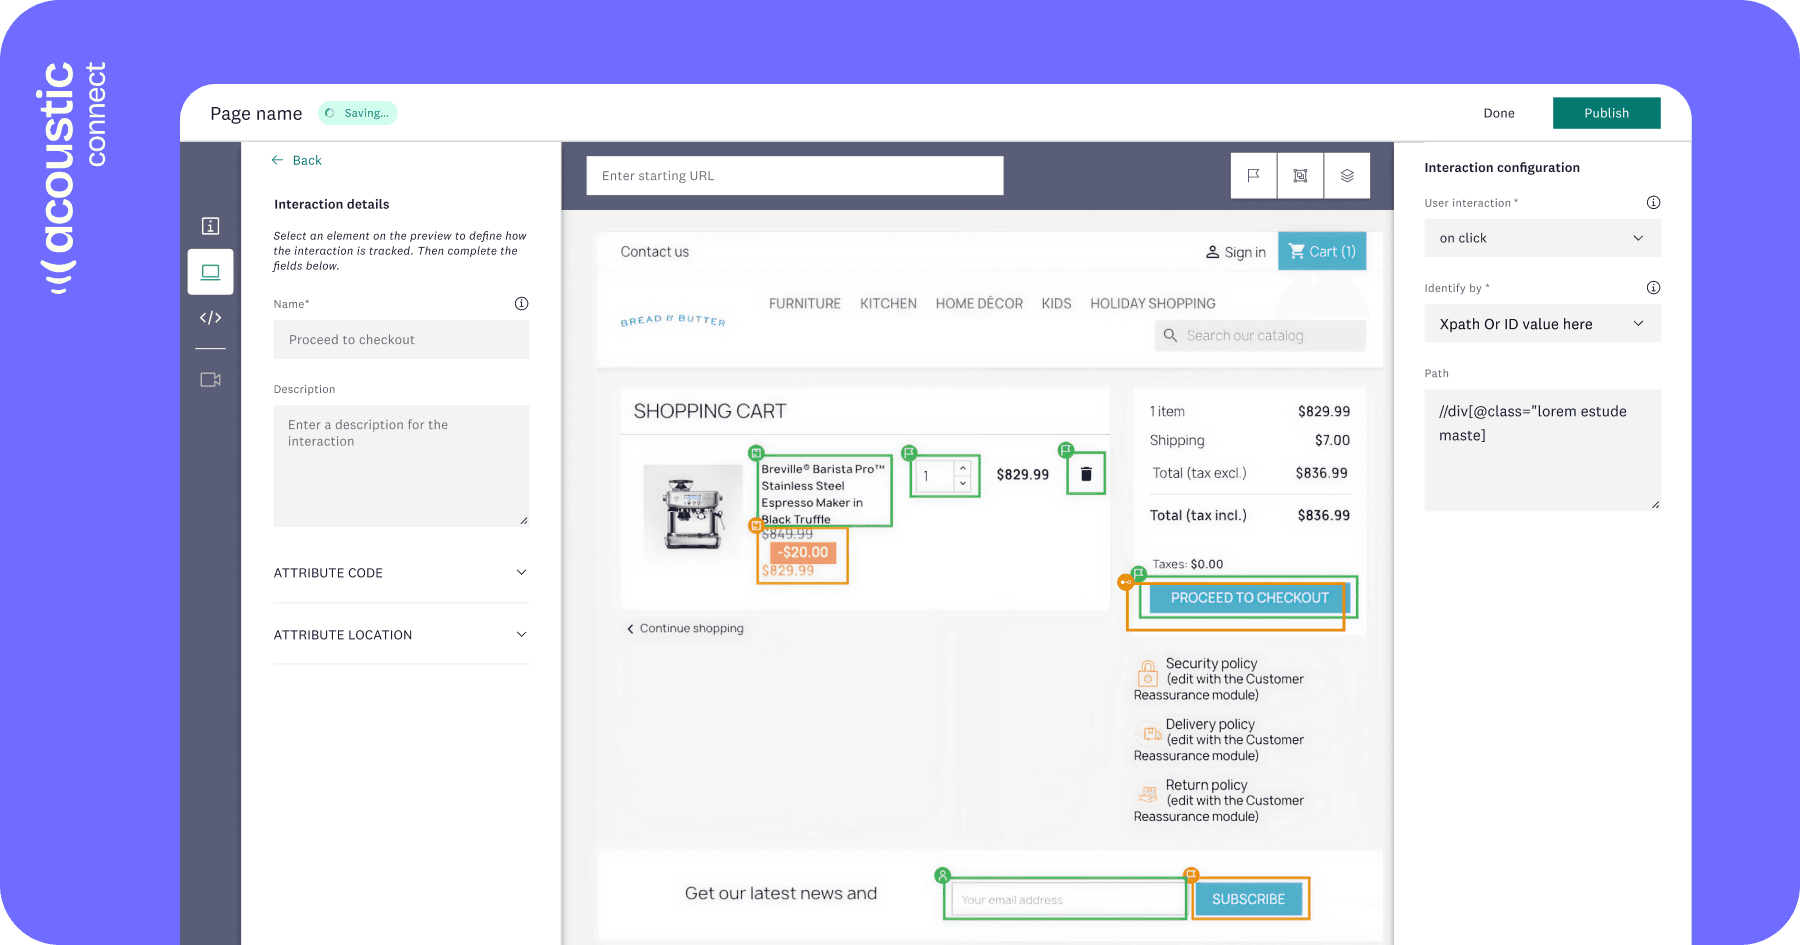1800x945 pixels.
Task: Select the screen preview icon in the sidebar
Action: click(x=209, y=271)
